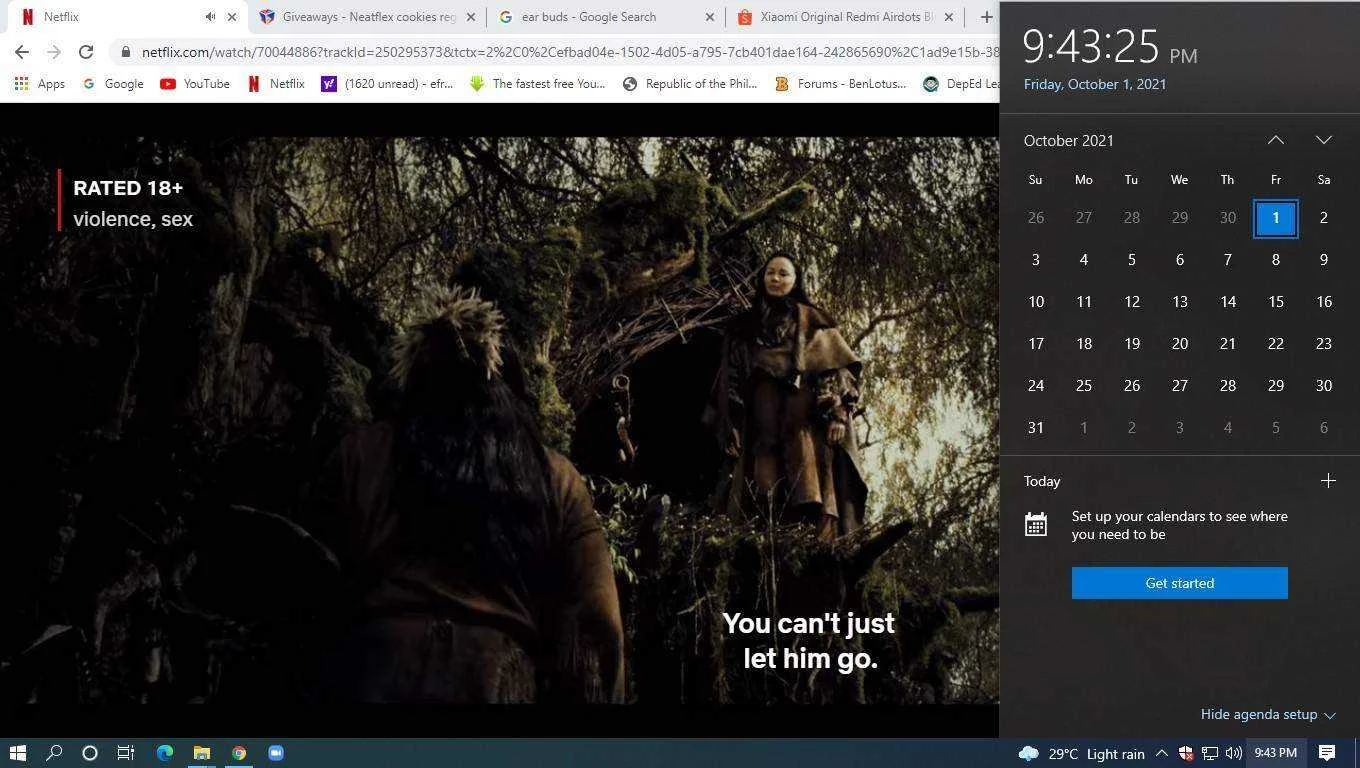Click the October 2021 month header

tap(1068, 141)
